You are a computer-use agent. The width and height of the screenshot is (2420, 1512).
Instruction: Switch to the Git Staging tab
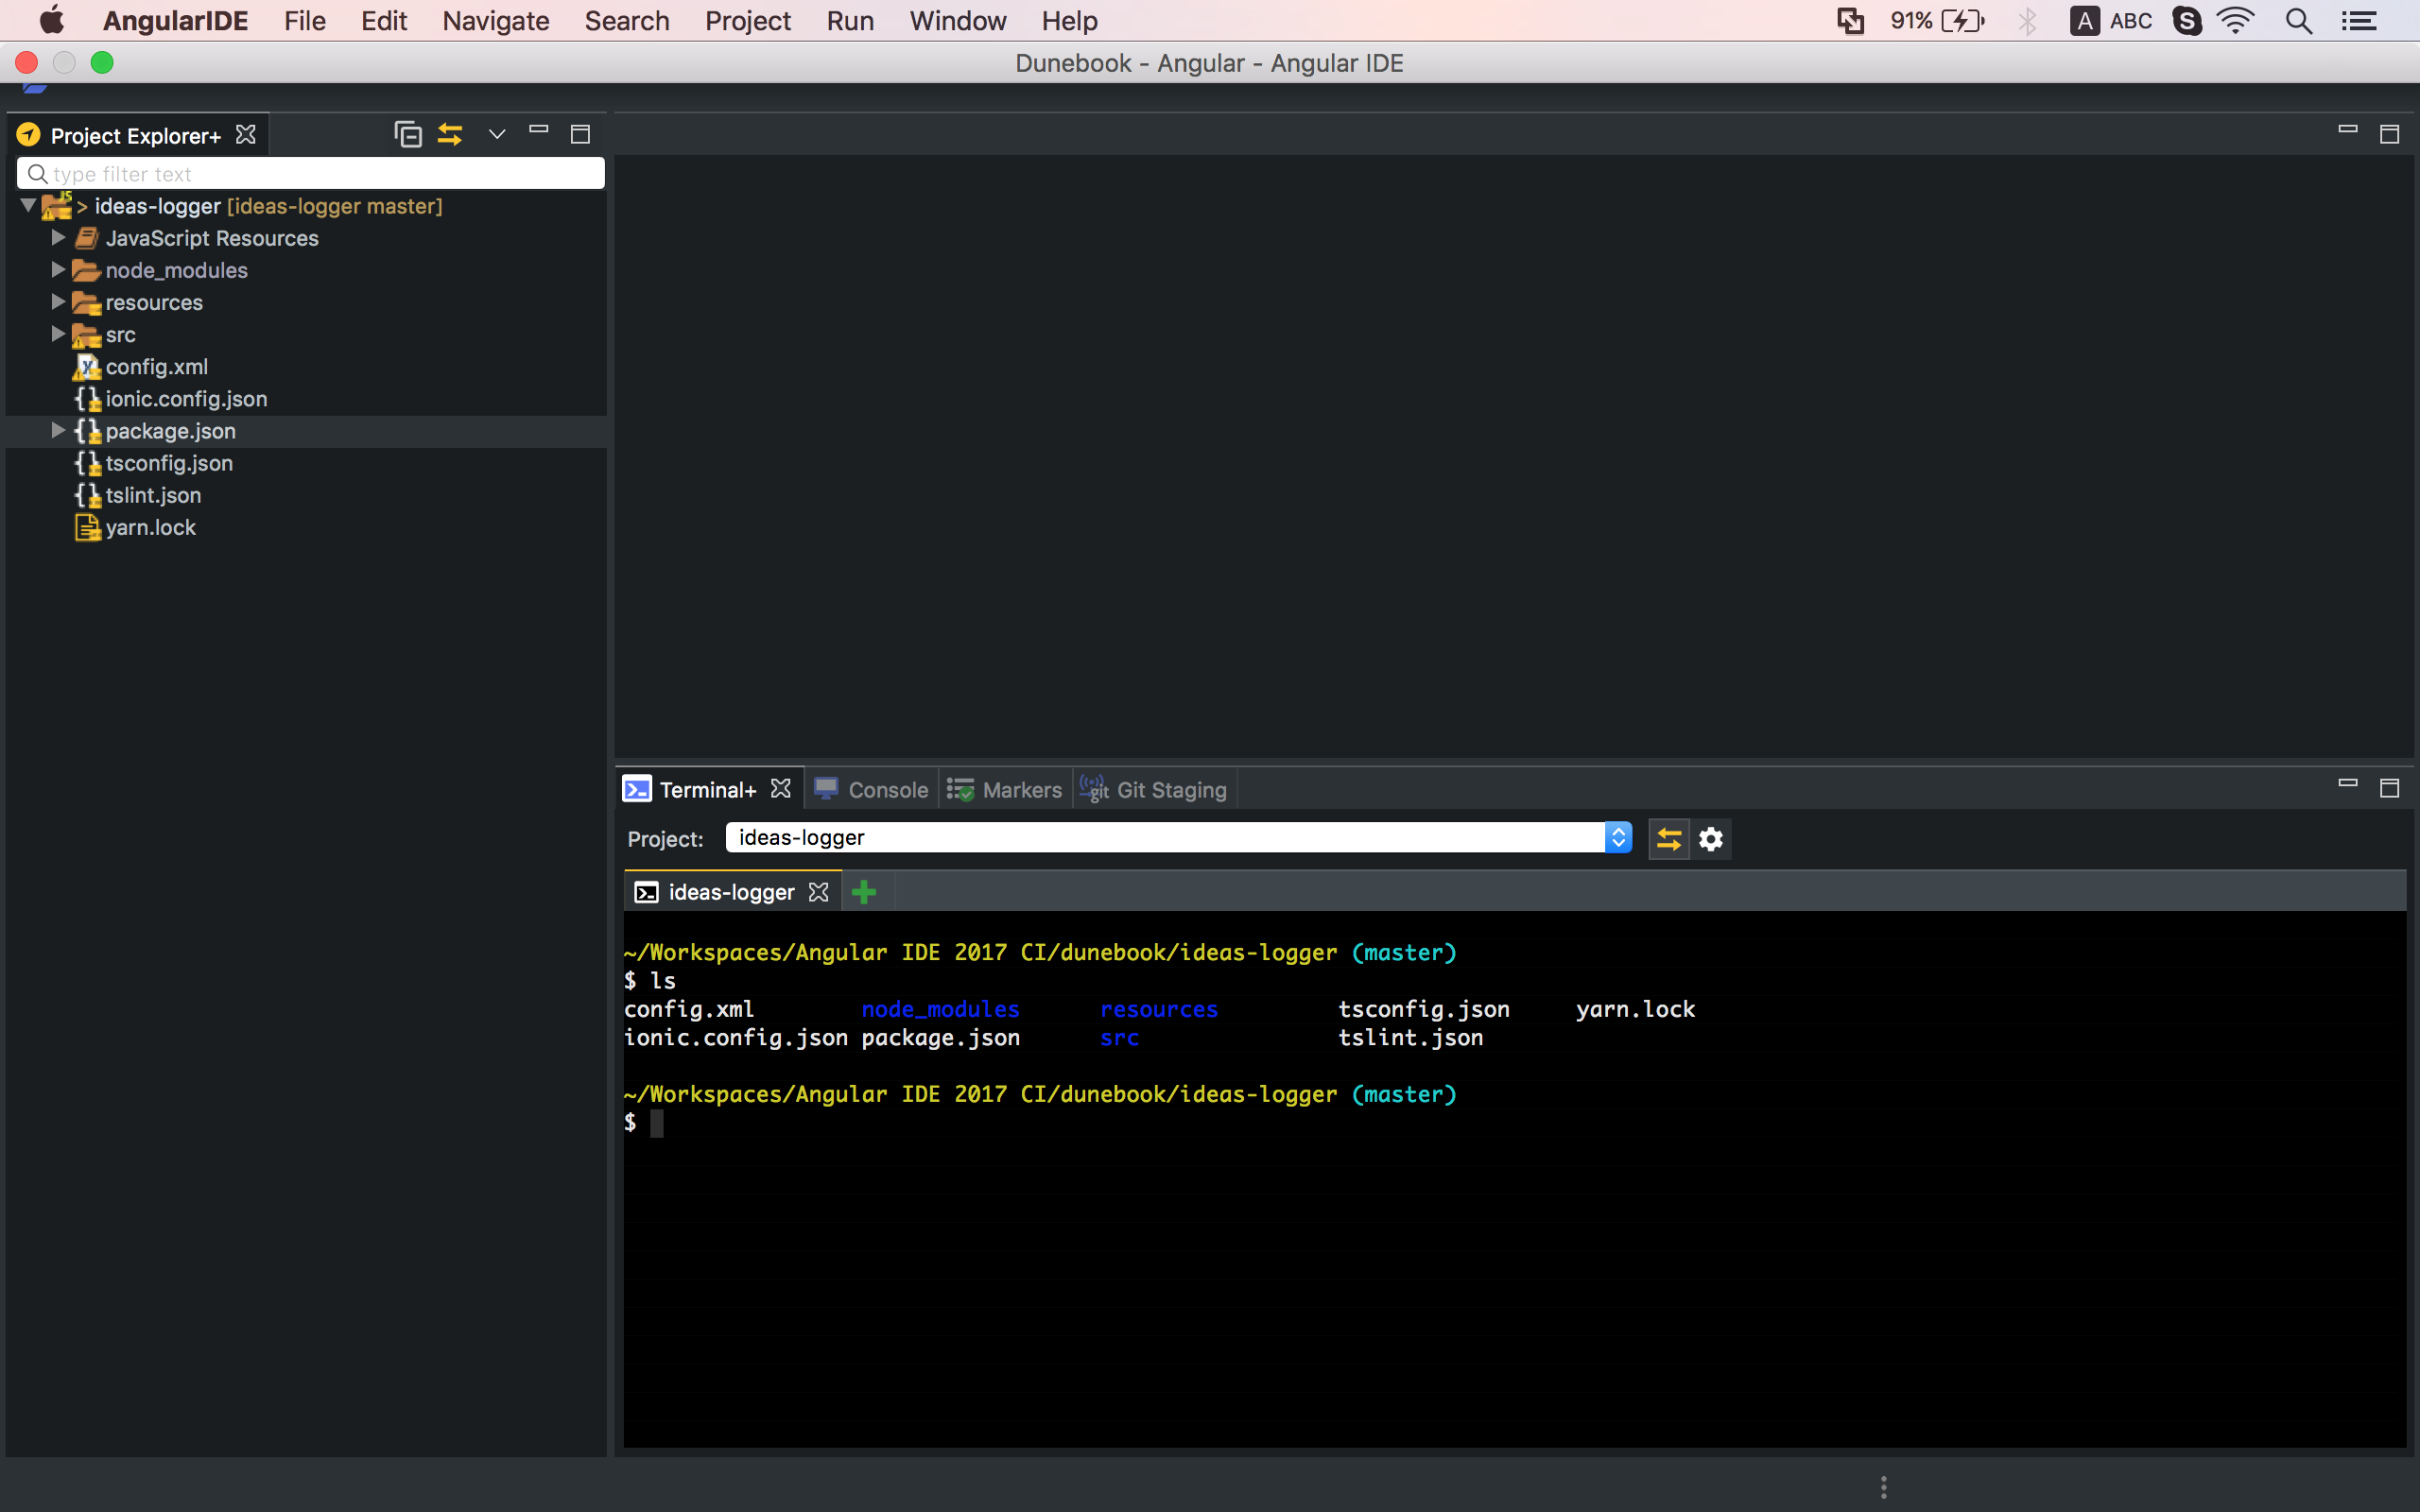1153,790
